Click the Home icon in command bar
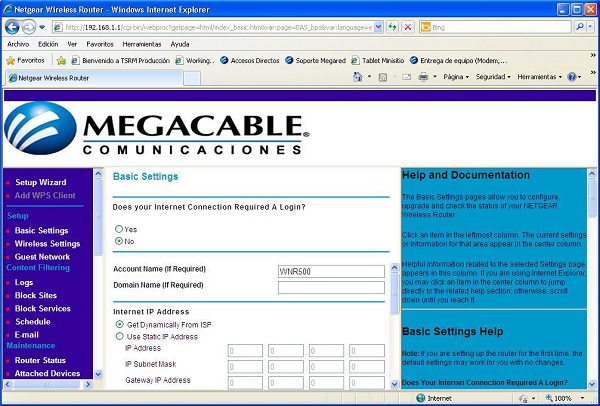Viewport: 600px width, 406px height. pyautogui.click(x=358, y=77)
